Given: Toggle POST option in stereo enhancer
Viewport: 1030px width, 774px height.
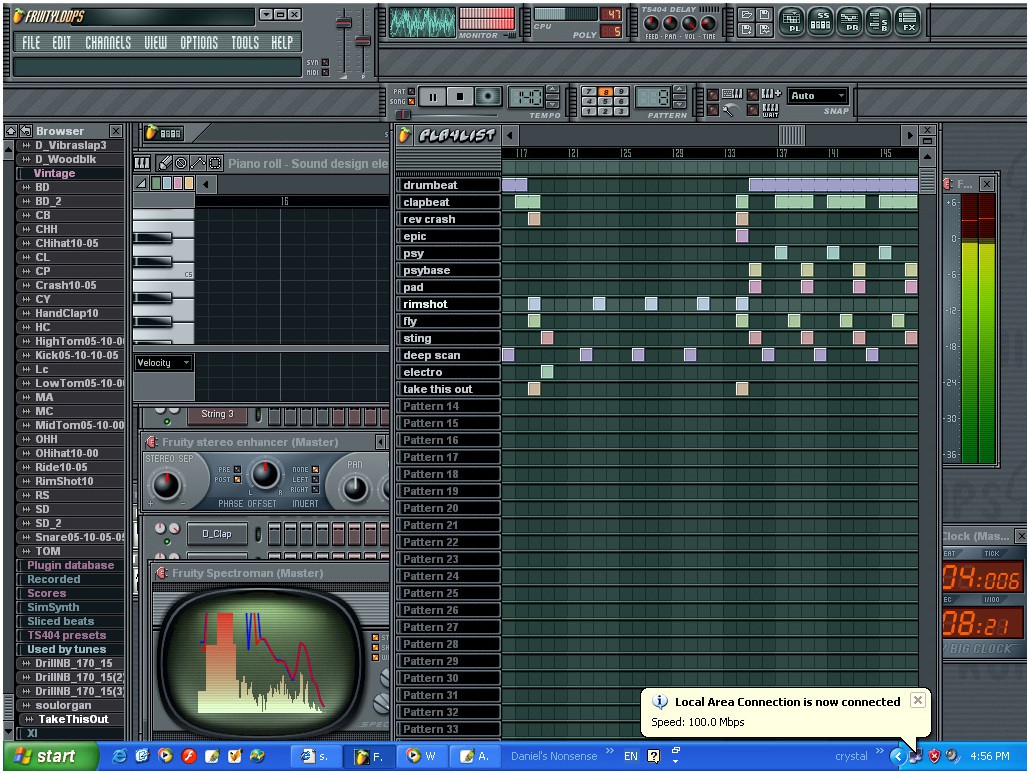Looking at the screenshot, I should (237, 480).
